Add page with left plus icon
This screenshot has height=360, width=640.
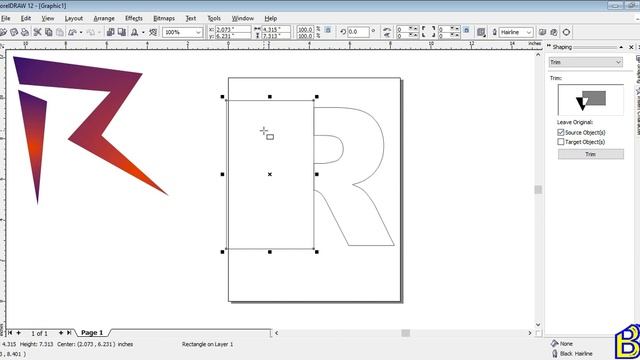click(x=18, y=333)
